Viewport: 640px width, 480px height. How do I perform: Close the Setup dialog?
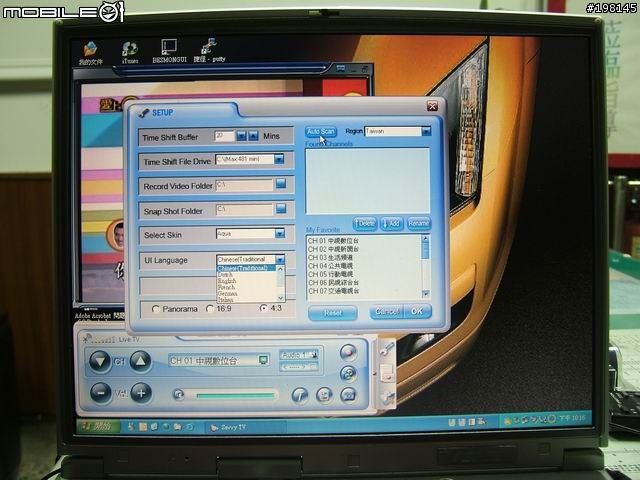432,106
